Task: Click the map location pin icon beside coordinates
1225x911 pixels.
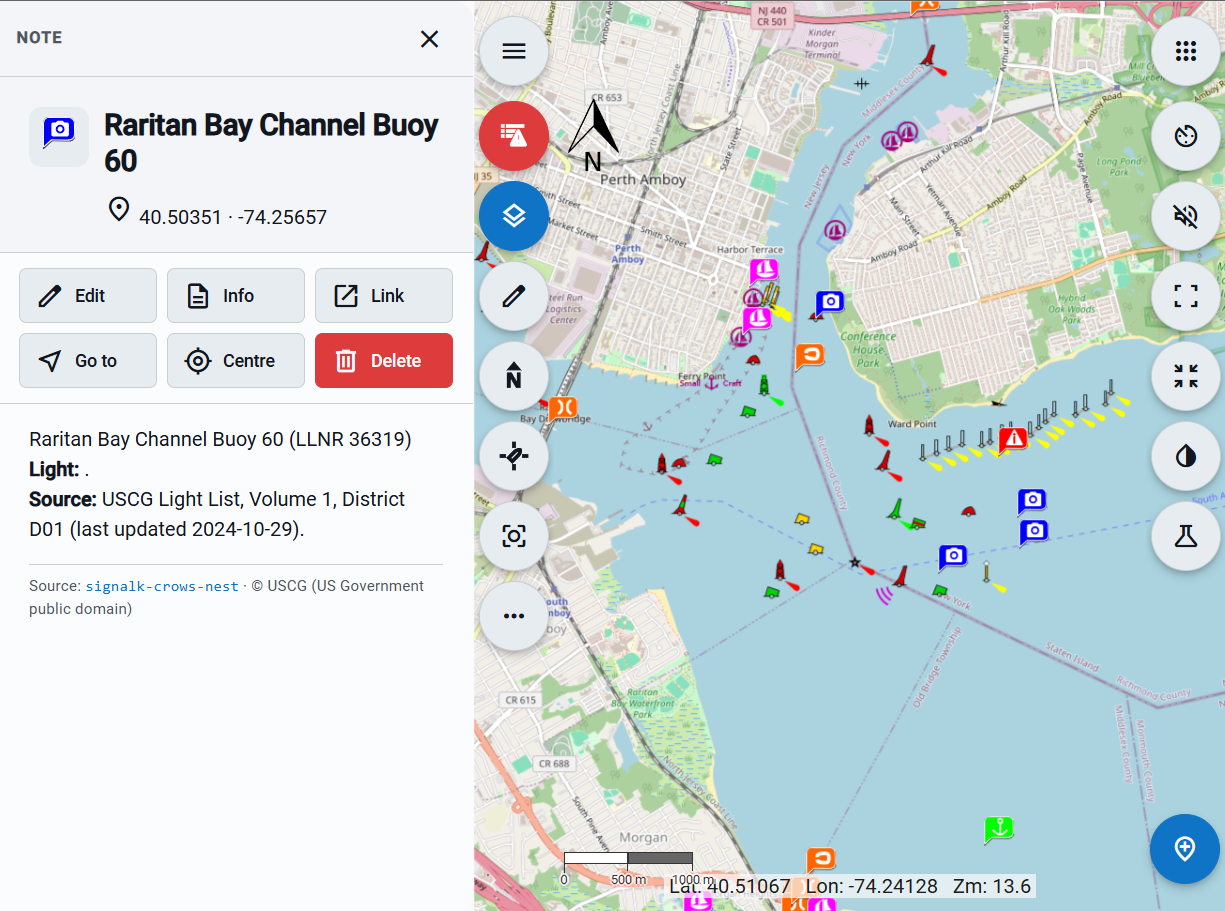Action: coord(119,210)
